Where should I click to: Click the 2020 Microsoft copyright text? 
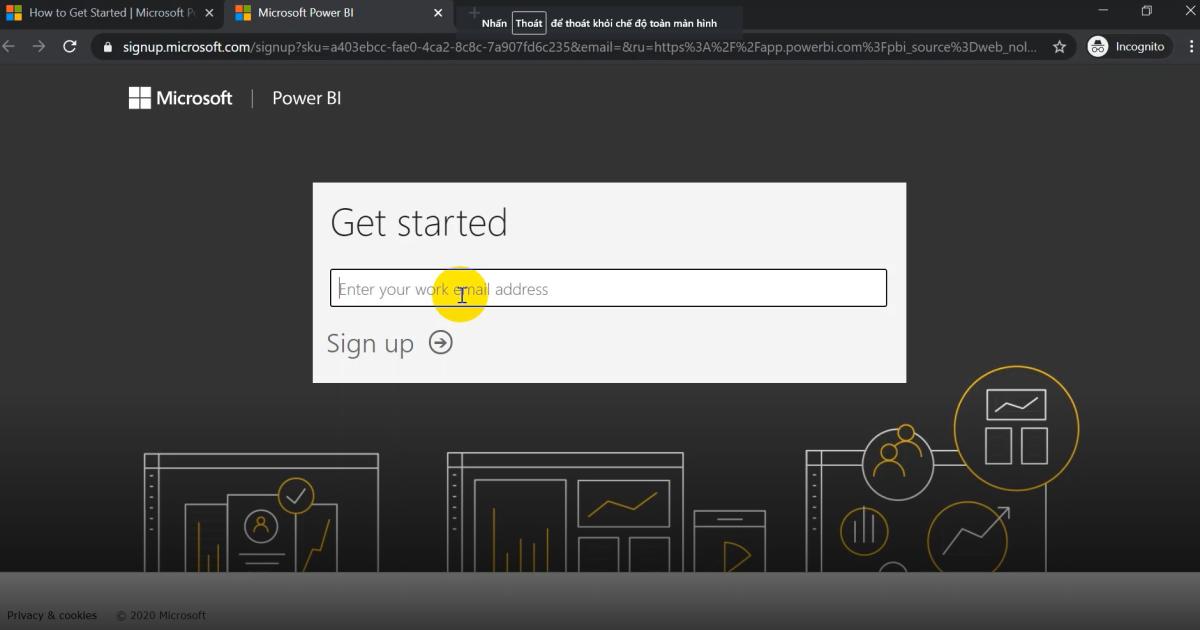tap(160, 615)
